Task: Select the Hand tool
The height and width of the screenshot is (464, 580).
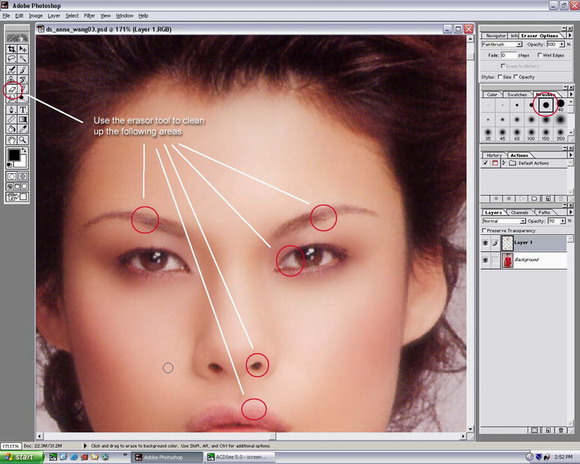Action: (x=12, y=140)
